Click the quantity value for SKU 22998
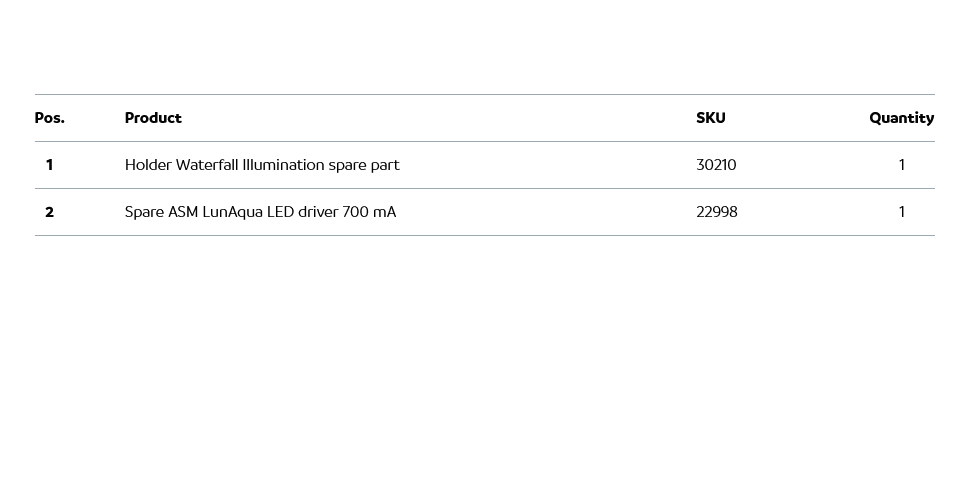Screen dimensions: 978x488 [x=901, y=212]
